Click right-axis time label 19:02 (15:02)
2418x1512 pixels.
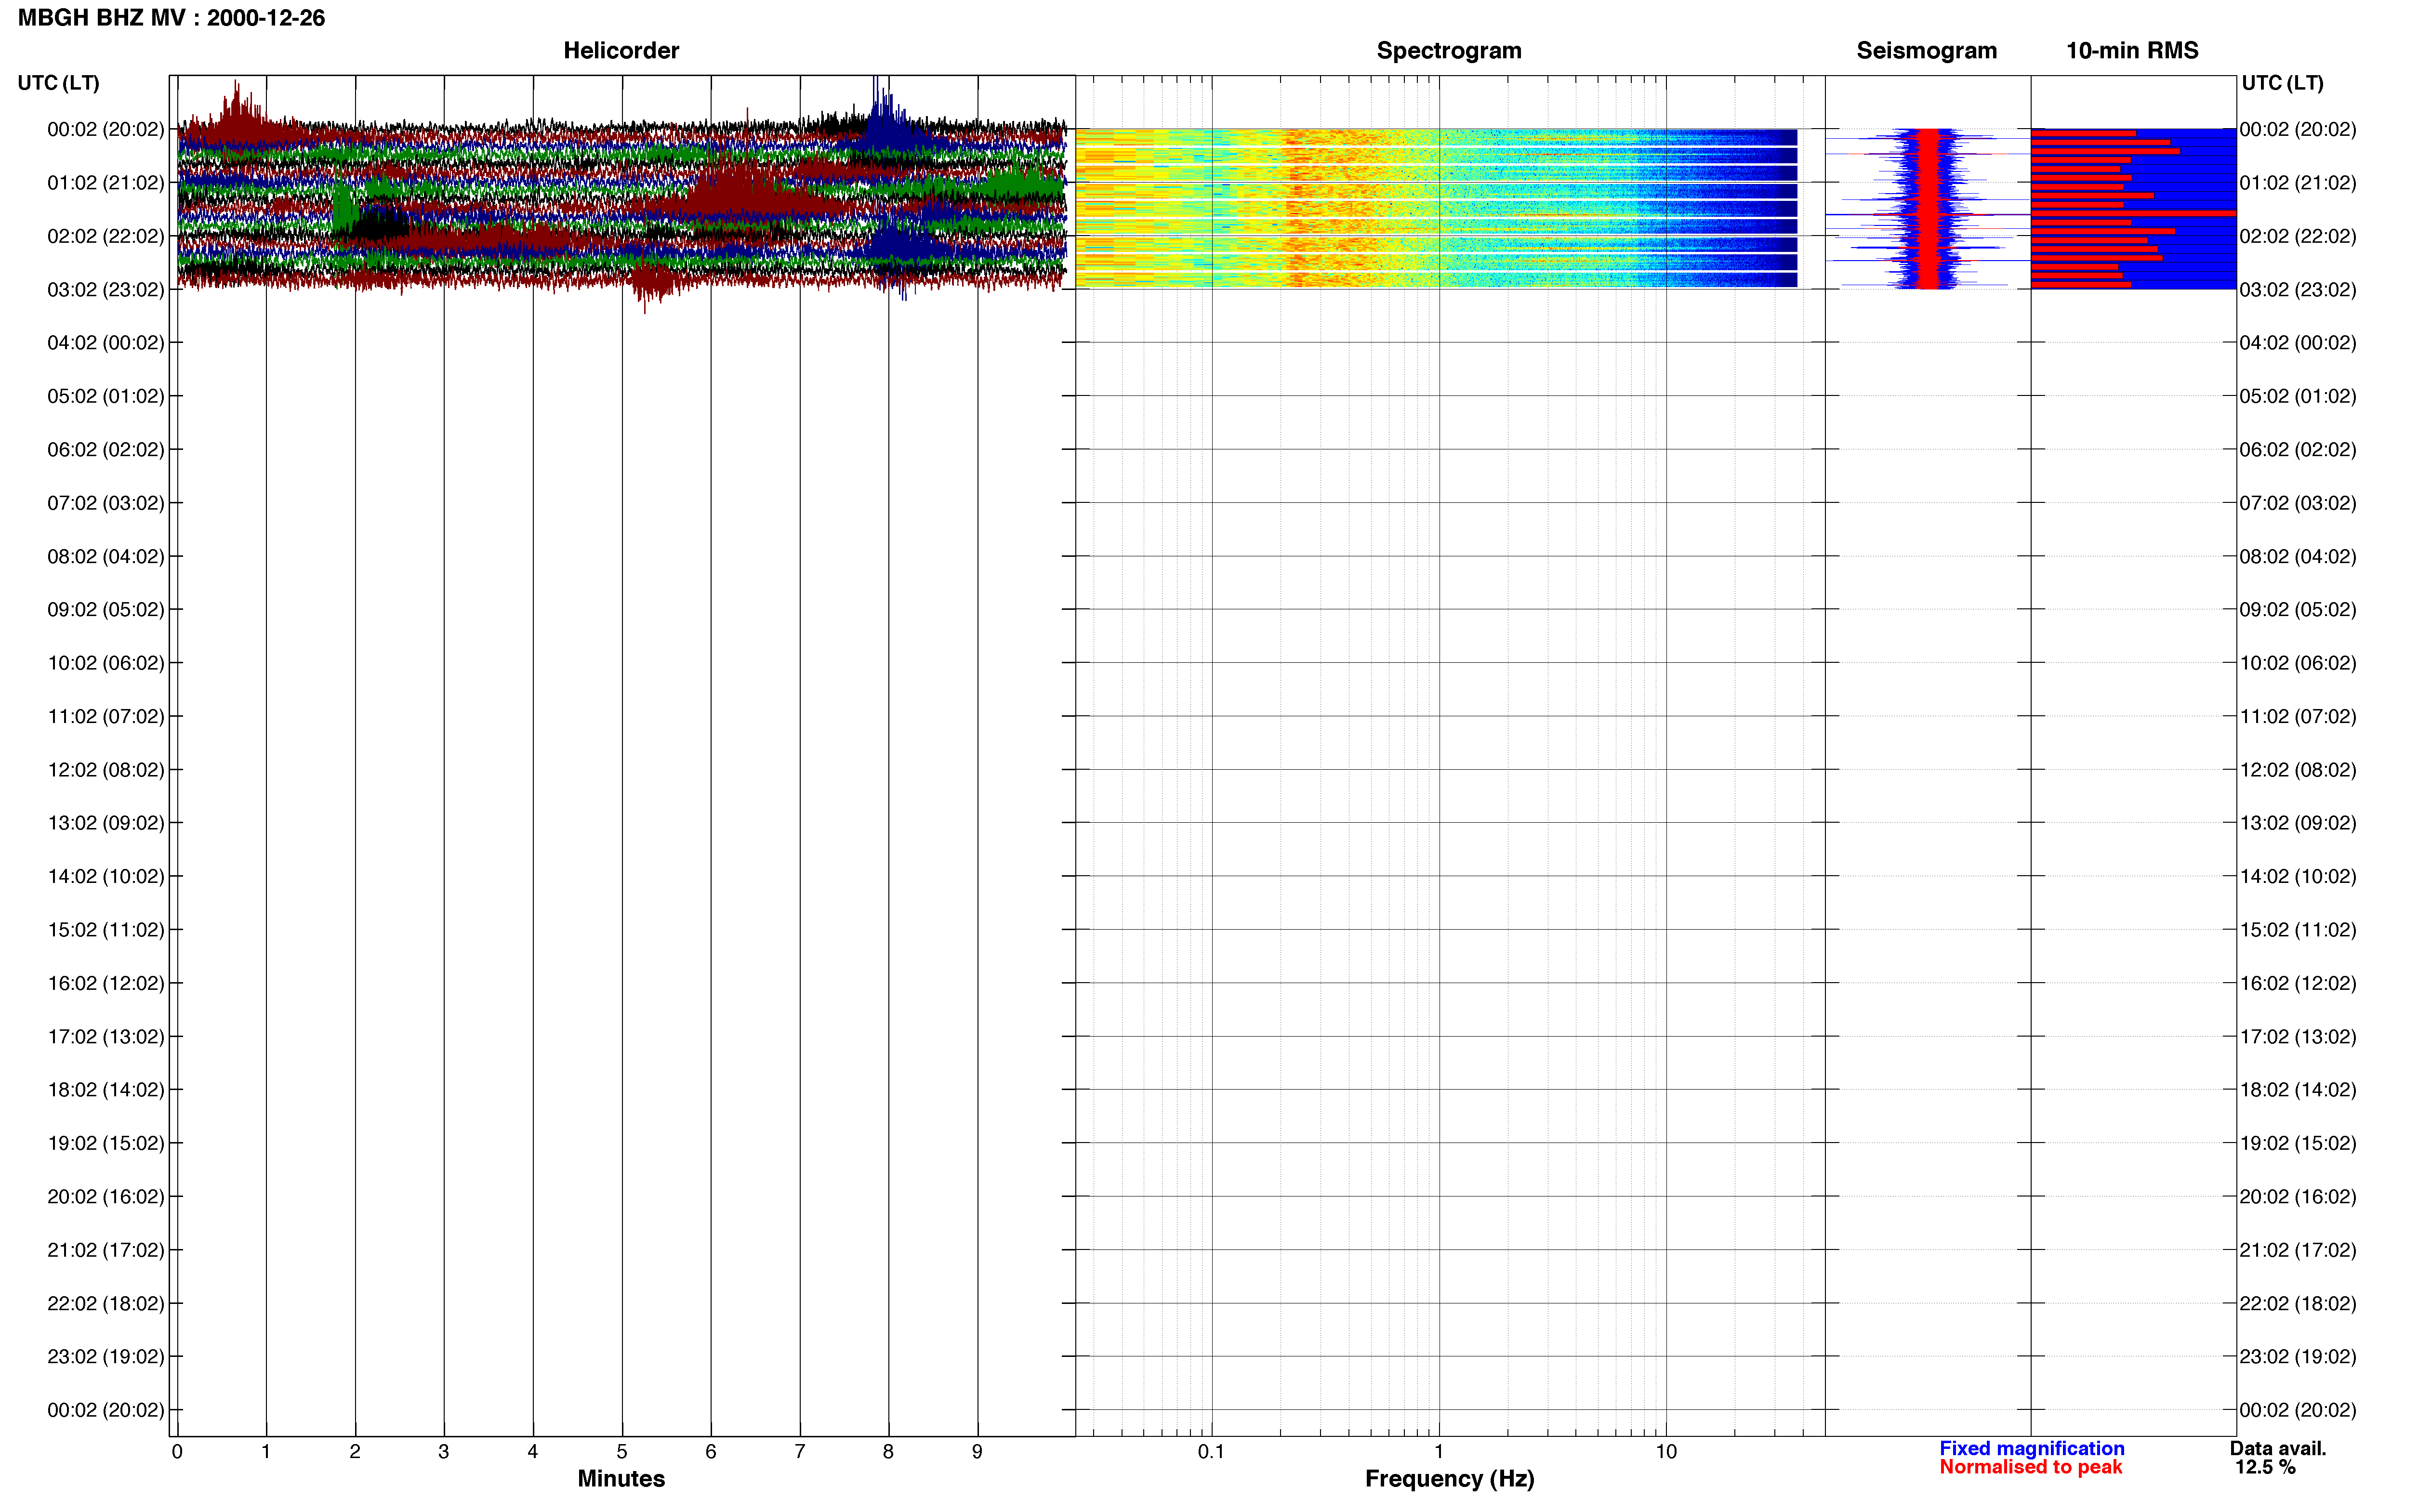click(x=2298, y=1143)
